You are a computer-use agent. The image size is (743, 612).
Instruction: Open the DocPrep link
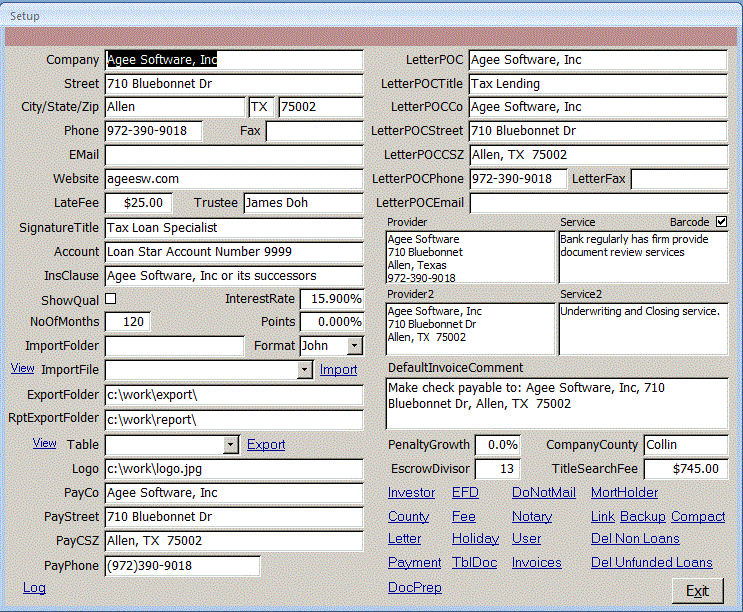point(414,588)
